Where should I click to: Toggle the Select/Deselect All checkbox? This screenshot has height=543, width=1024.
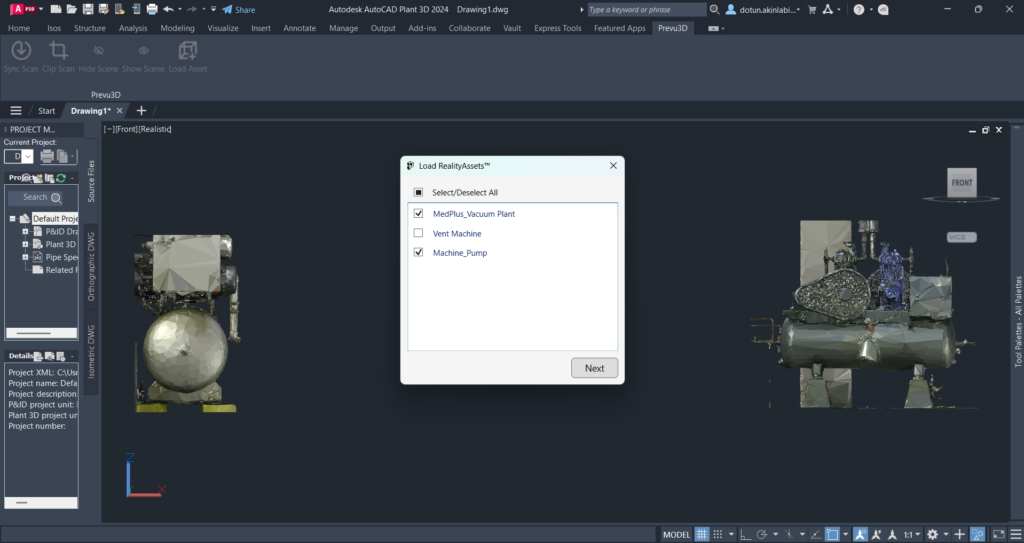point(418,192)
